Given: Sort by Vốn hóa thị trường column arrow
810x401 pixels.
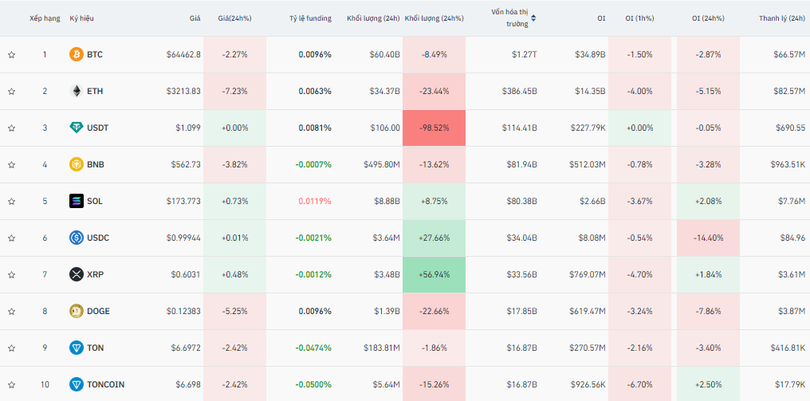Looking at the screenshot, I should [x=533, y=18].
